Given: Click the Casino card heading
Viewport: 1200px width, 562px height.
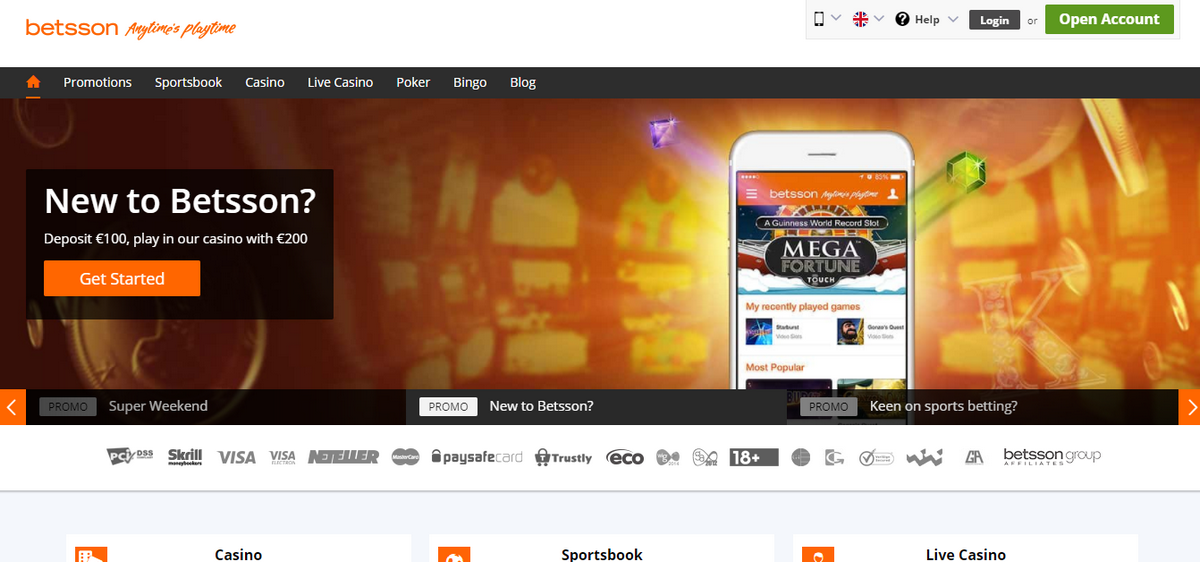Looking at the screenshot, I should pyautogui.click(x=238, y=554).
